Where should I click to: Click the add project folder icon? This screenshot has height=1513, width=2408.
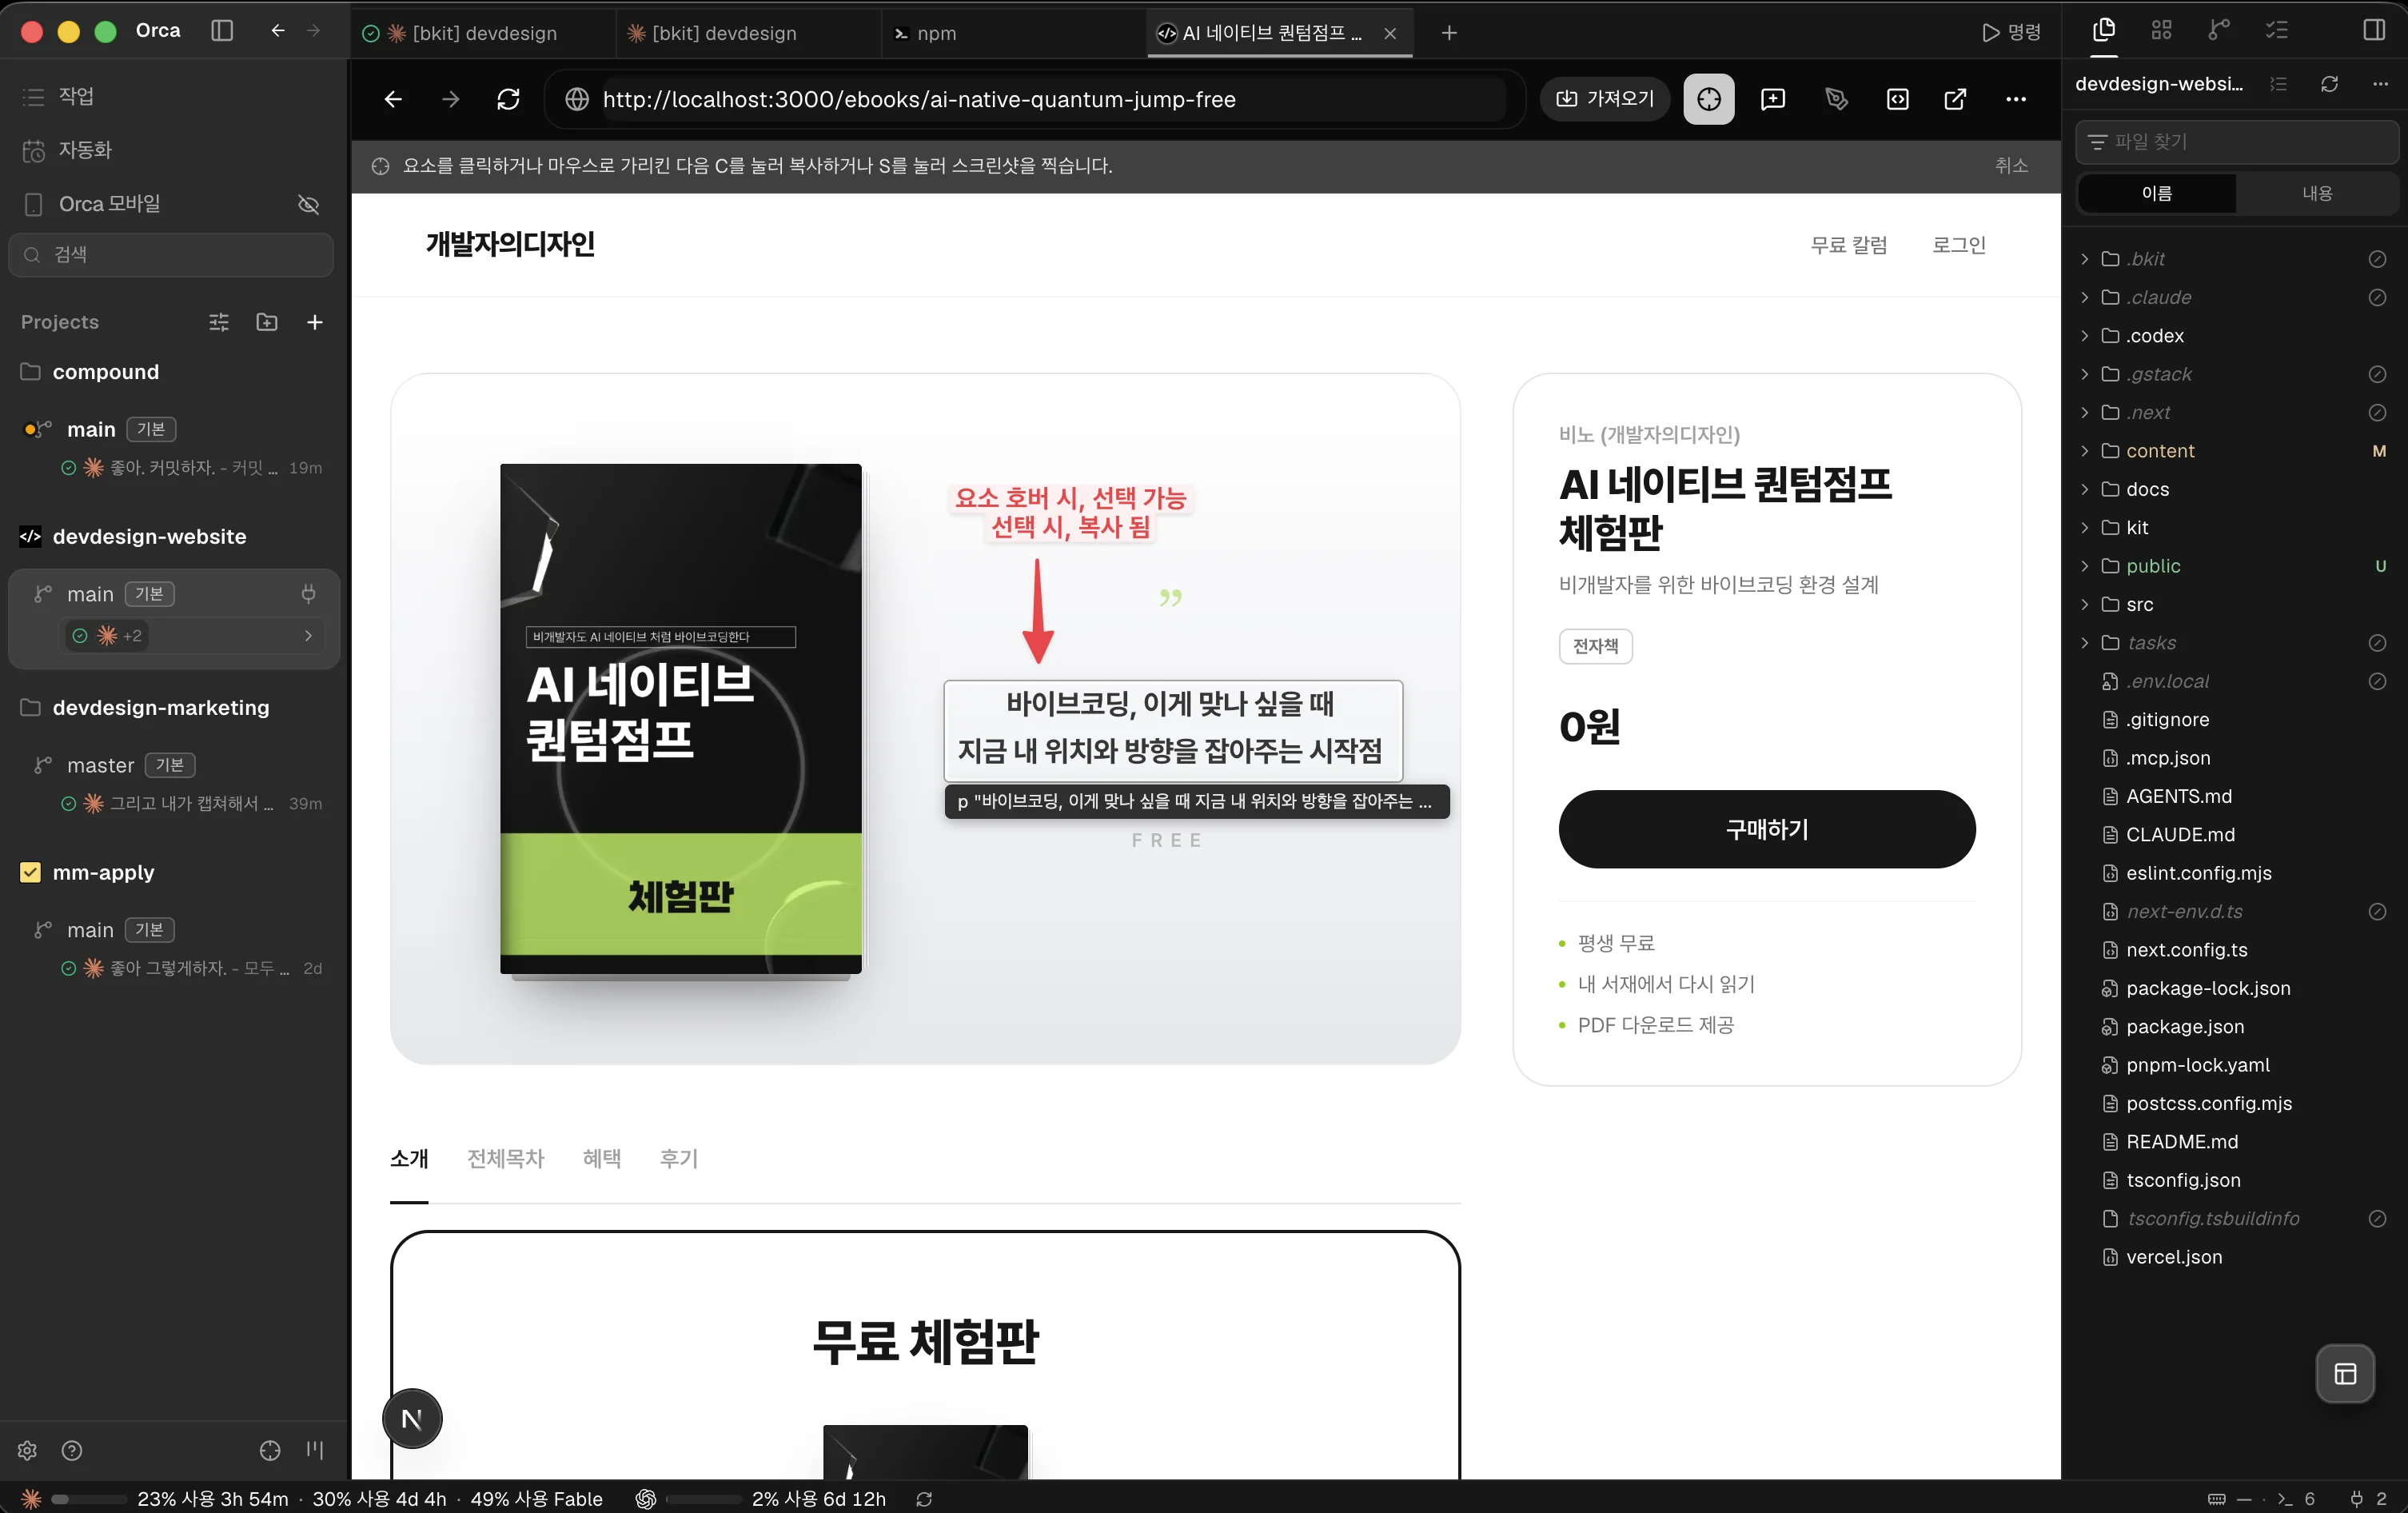pyautogui.click(x=267, y=322)
